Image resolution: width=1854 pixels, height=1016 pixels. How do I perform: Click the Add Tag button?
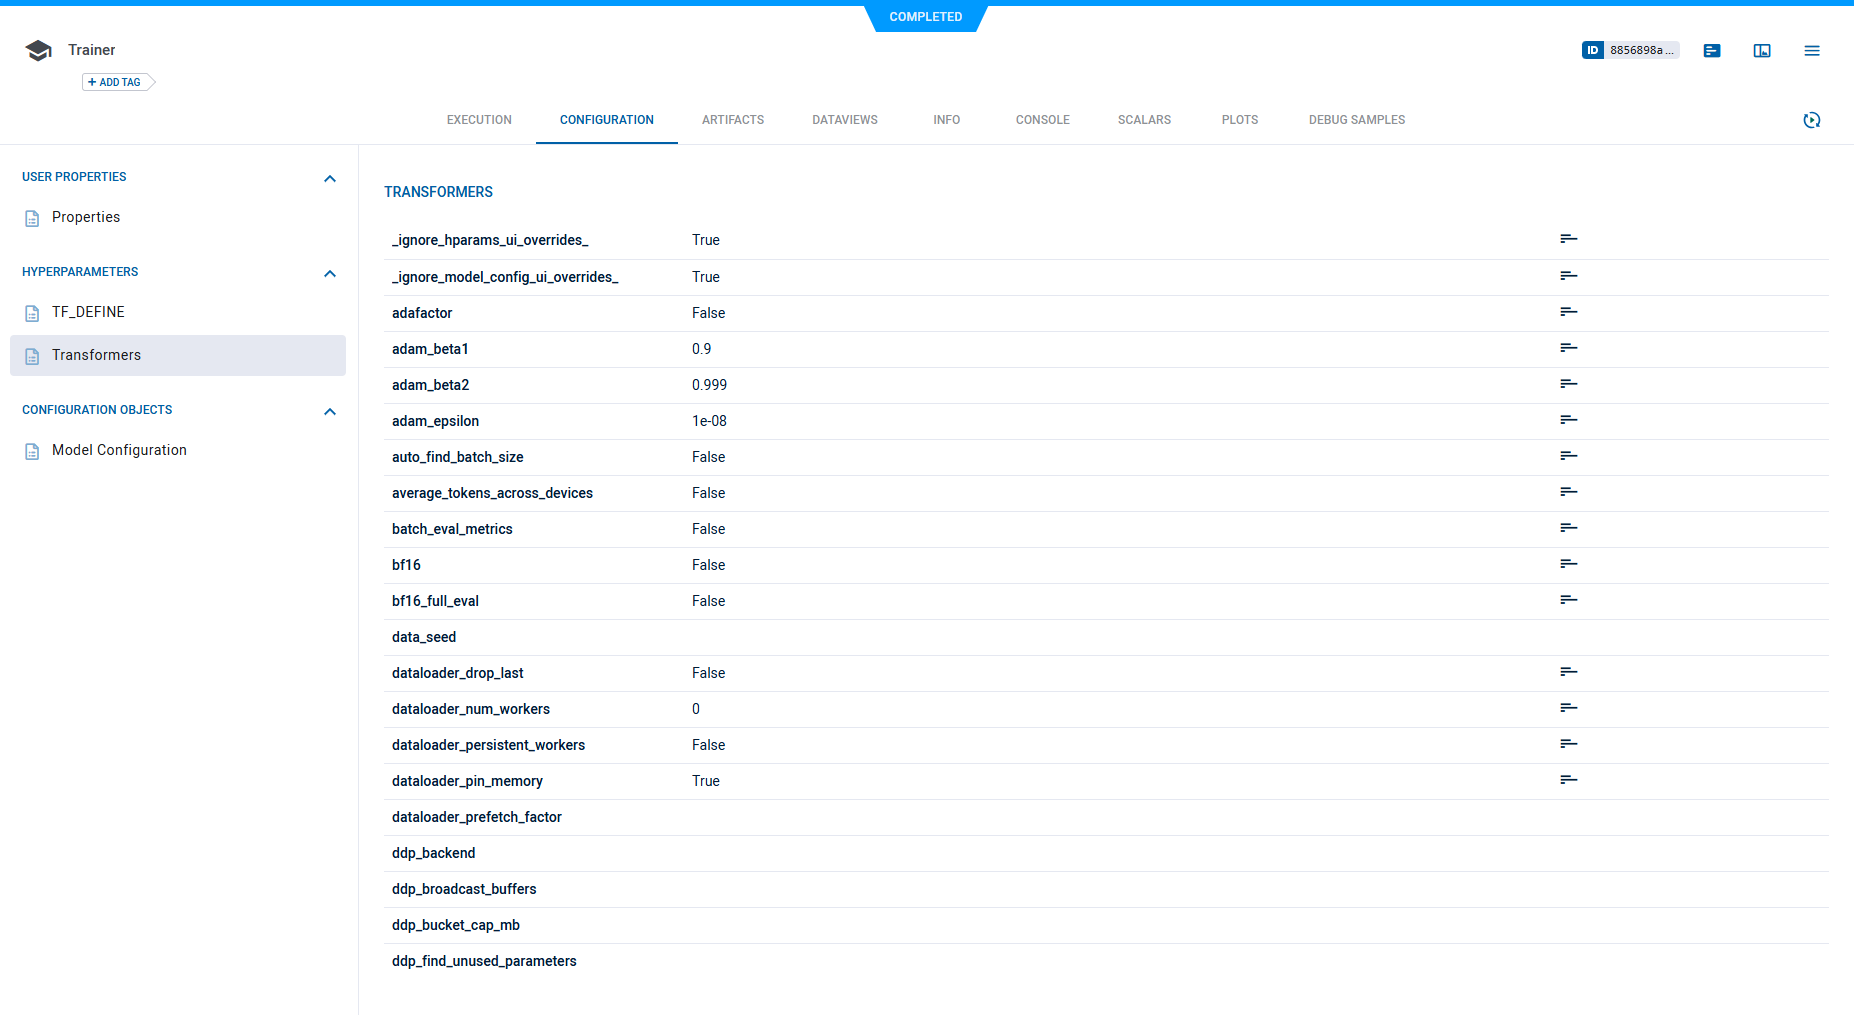click(115, 82)
